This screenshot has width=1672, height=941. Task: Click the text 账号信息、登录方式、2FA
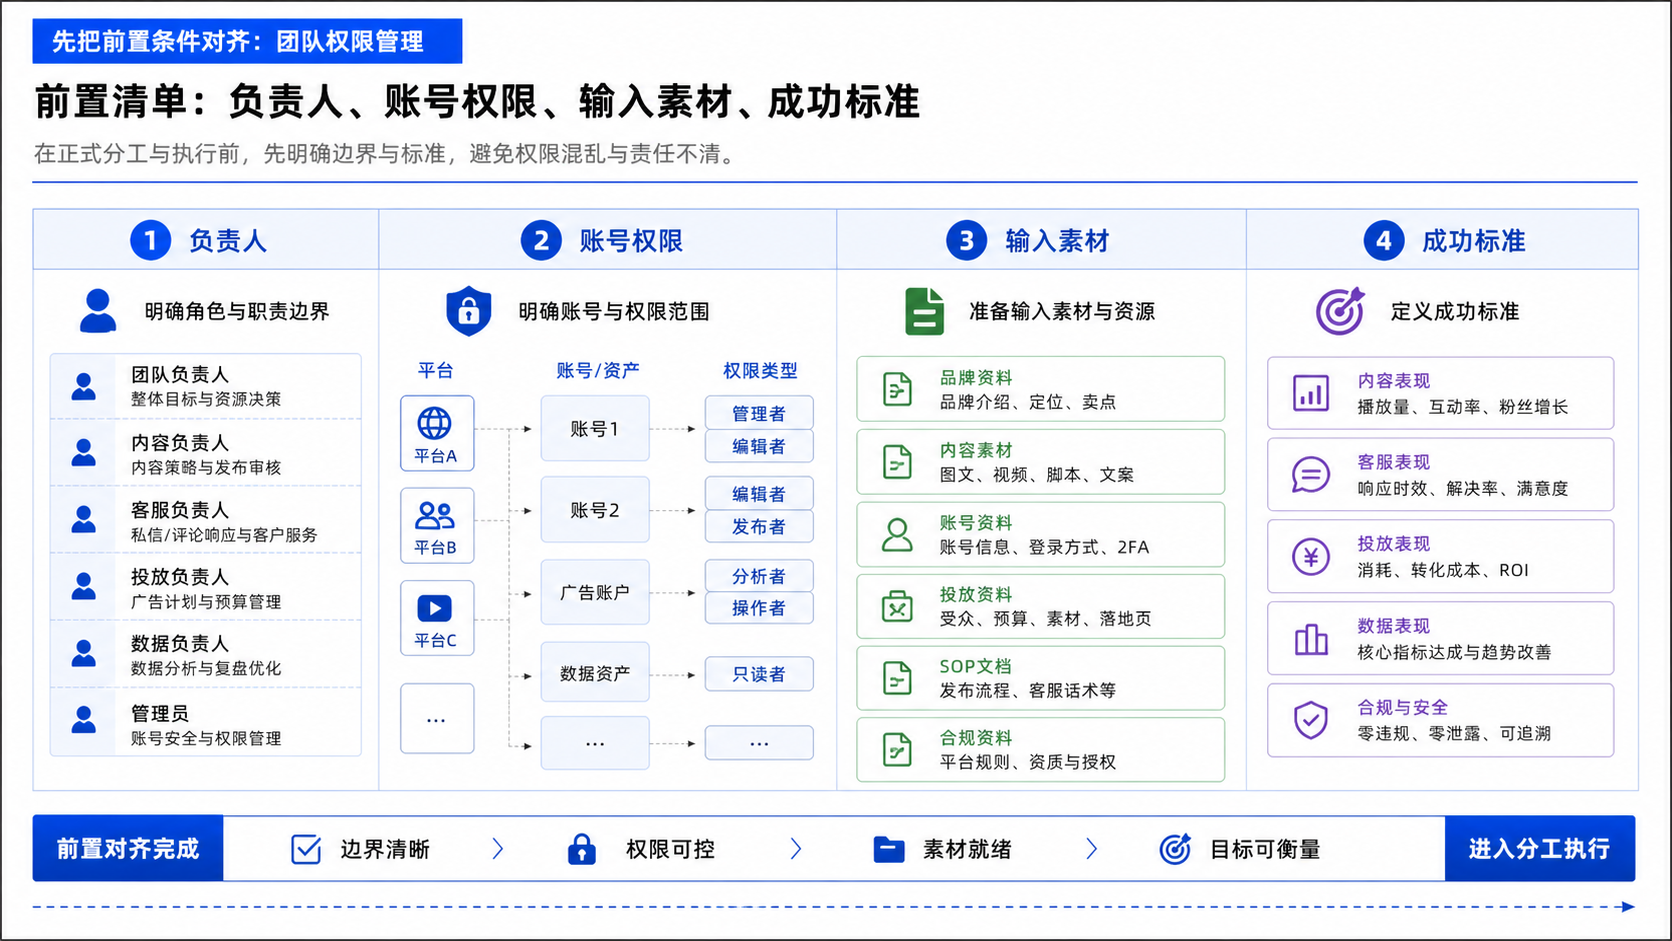1044,547
